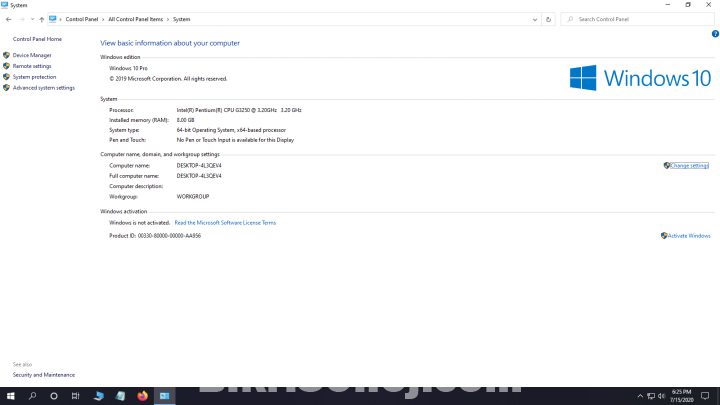Click the Back navigation arrow
The image size is (720, 405).
pyautogui.click(x=9, y=19)
